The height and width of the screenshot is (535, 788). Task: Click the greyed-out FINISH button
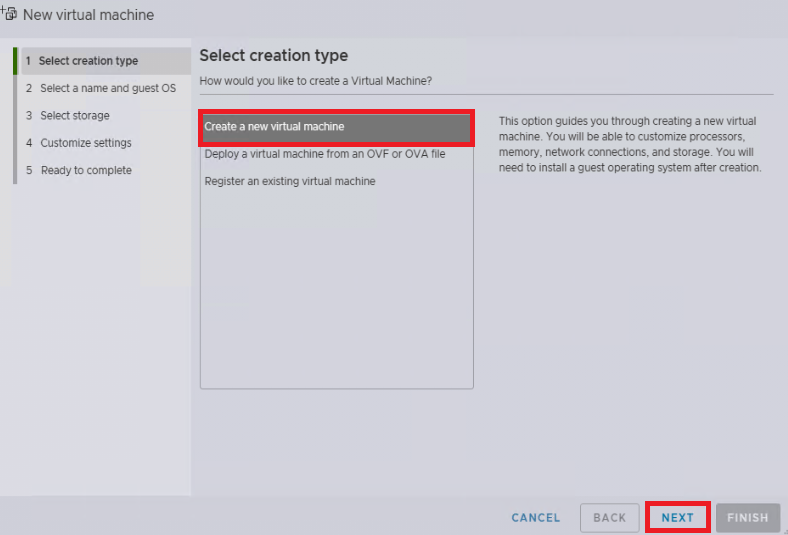tap(748, 517)
